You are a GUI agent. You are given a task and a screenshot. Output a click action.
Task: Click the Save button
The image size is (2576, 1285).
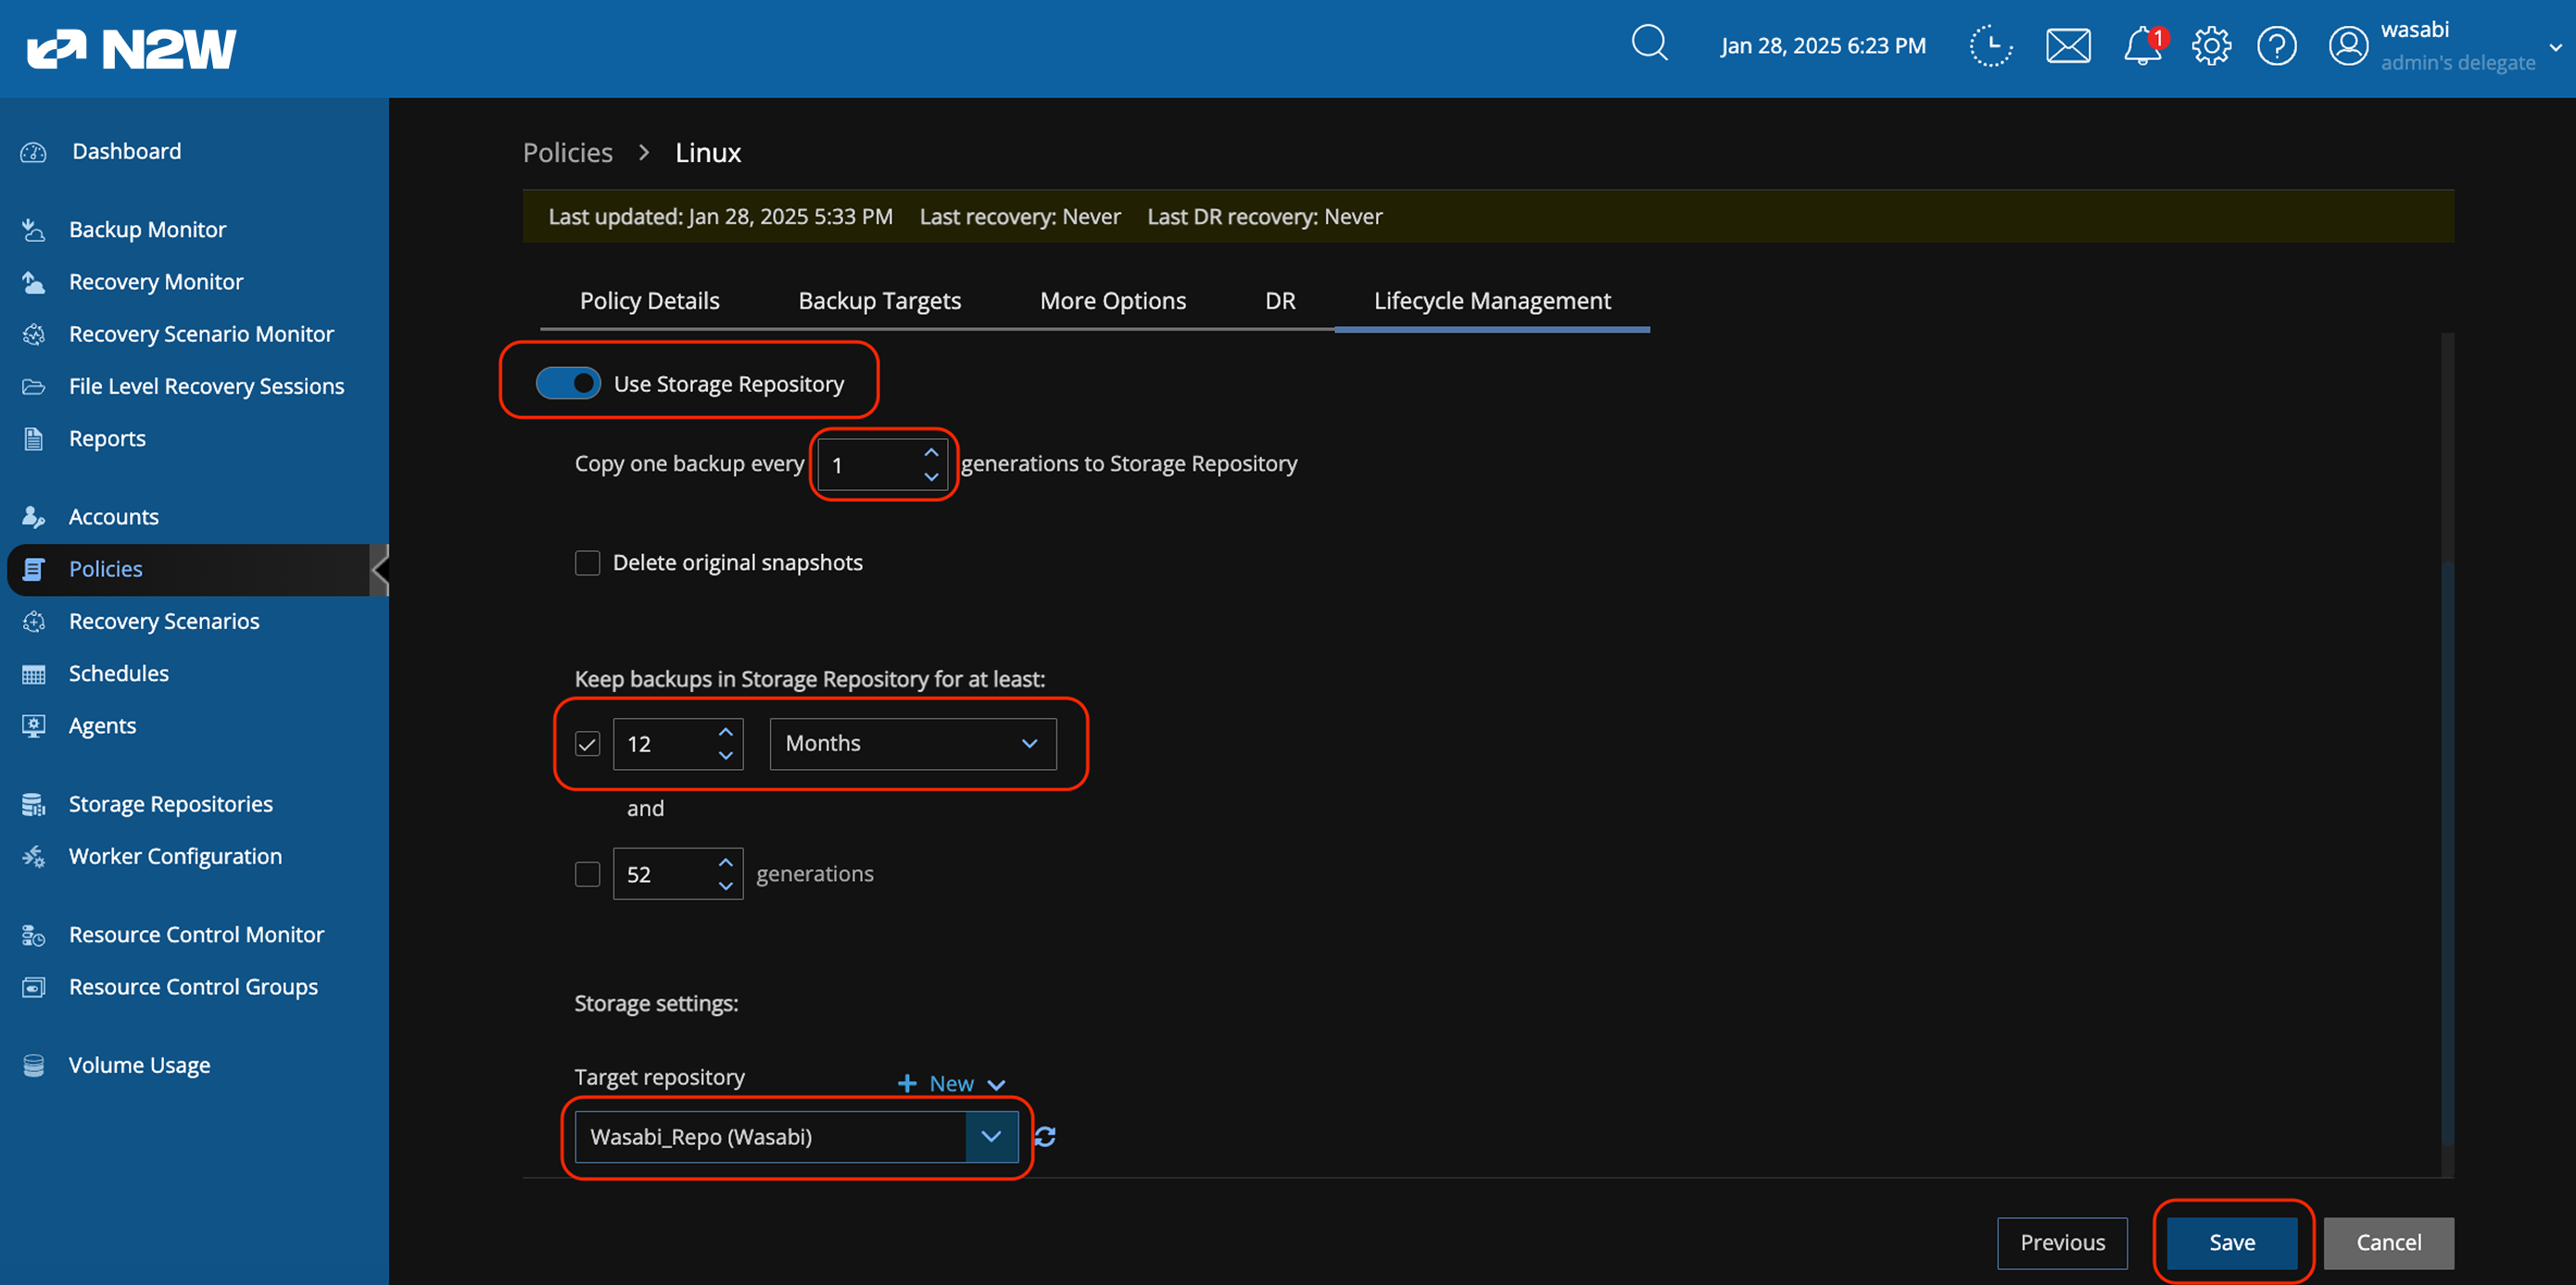tap(2231, 1242)
